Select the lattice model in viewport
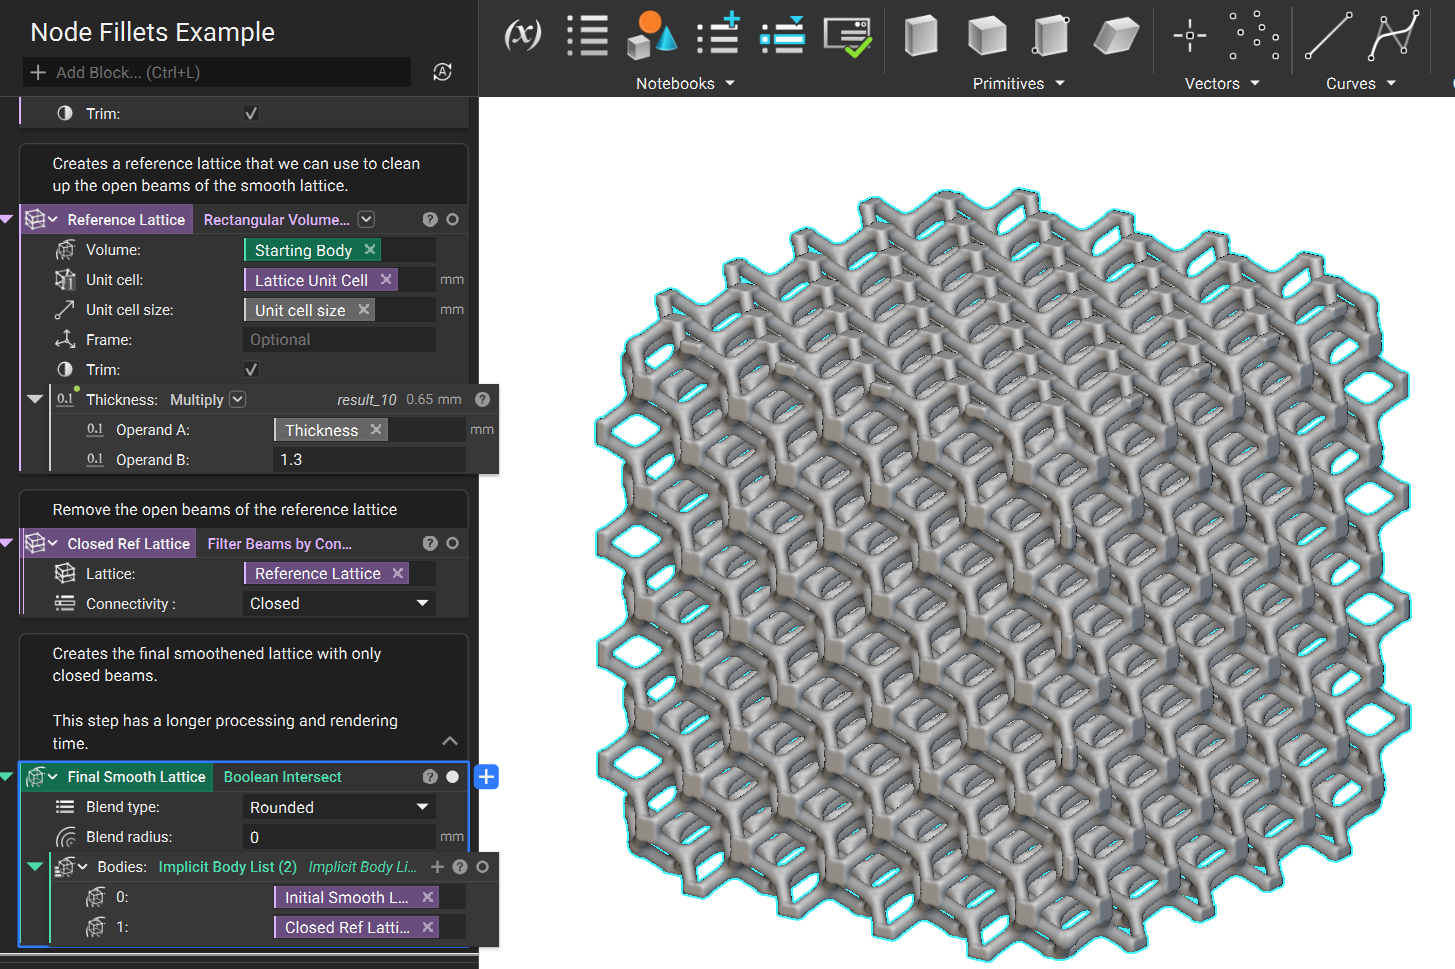 click(x=1002, y=575)
